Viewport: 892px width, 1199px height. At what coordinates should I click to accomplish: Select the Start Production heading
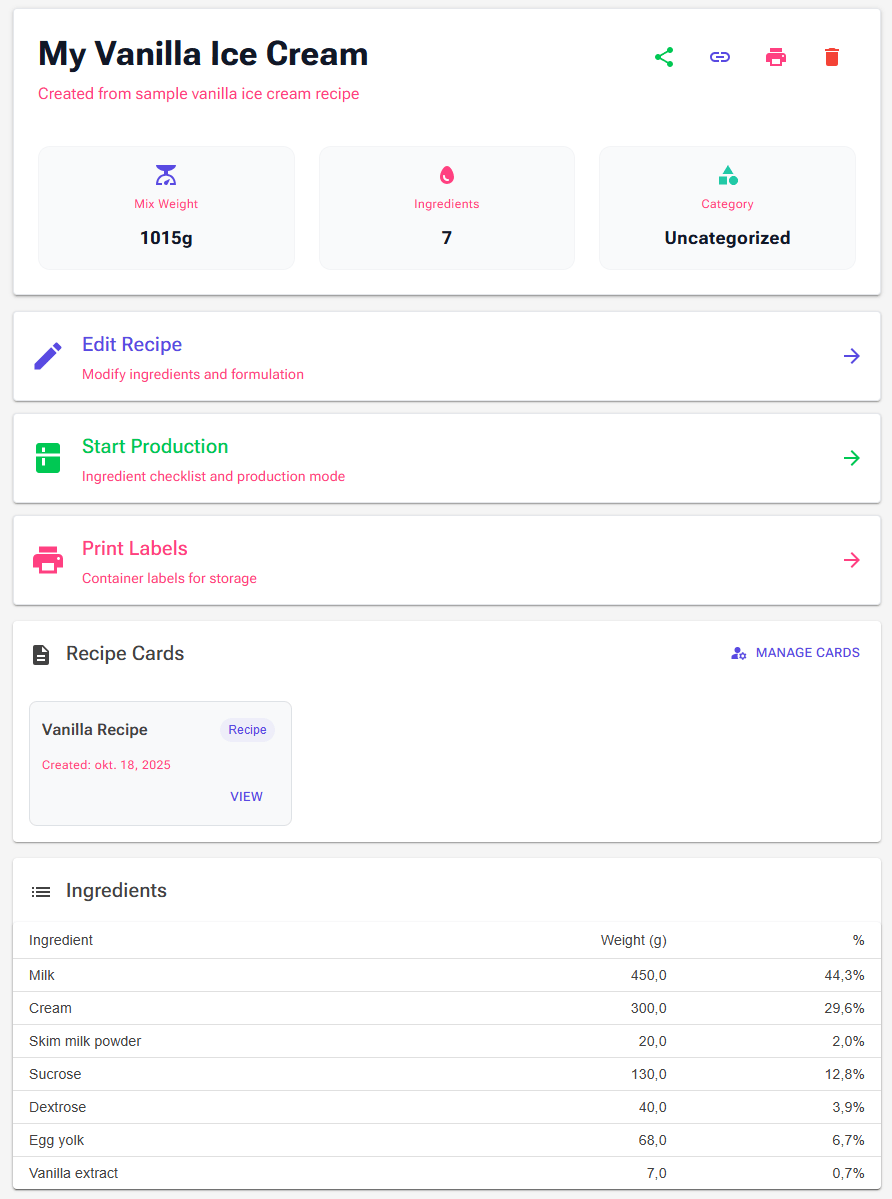point(155,447)
